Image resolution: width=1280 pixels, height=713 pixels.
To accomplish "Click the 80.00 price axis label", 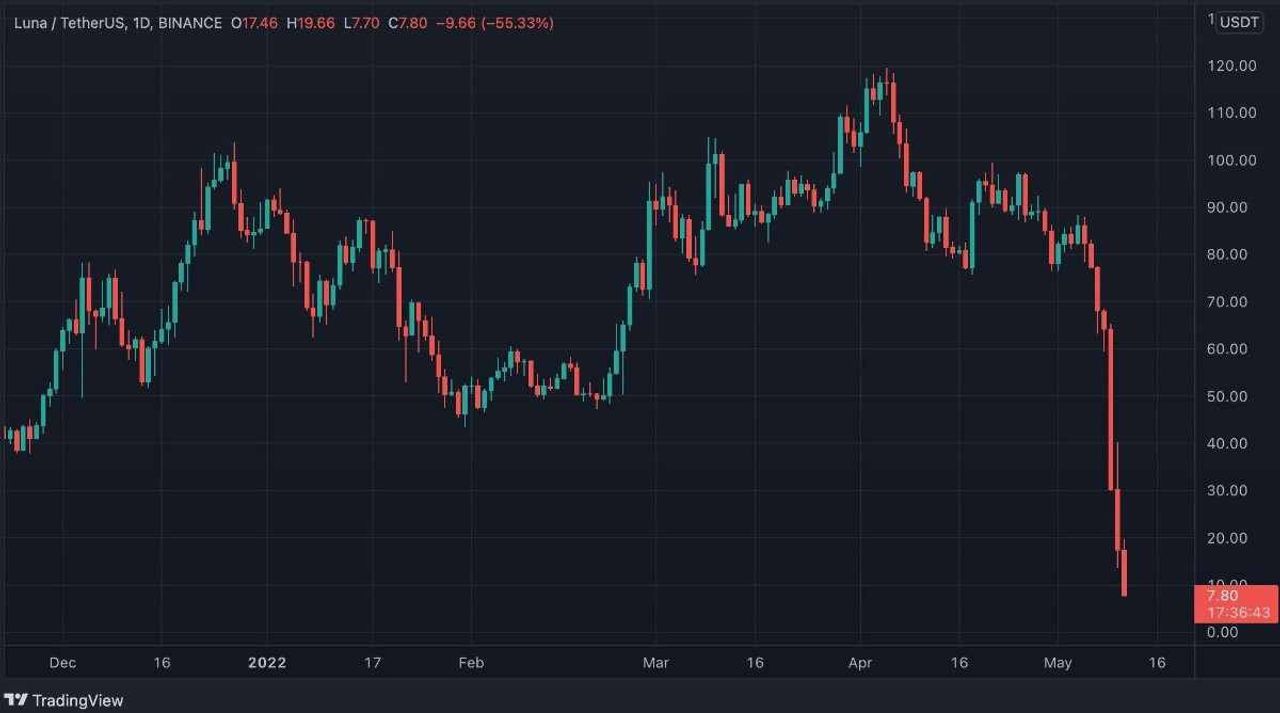I will point(1228,254).
